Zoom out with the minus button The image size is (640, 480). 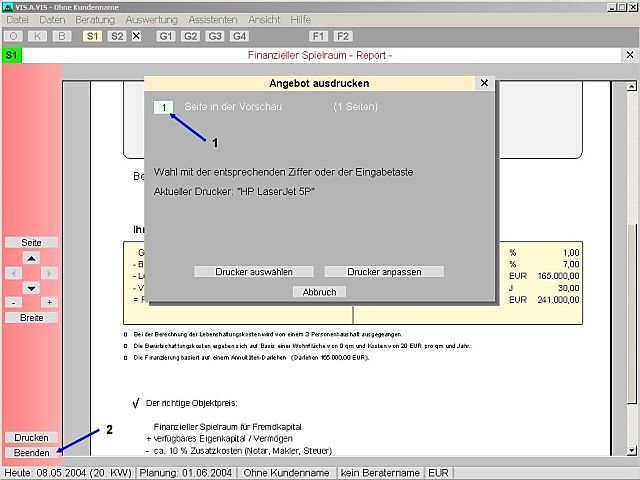tap(13, 302)
